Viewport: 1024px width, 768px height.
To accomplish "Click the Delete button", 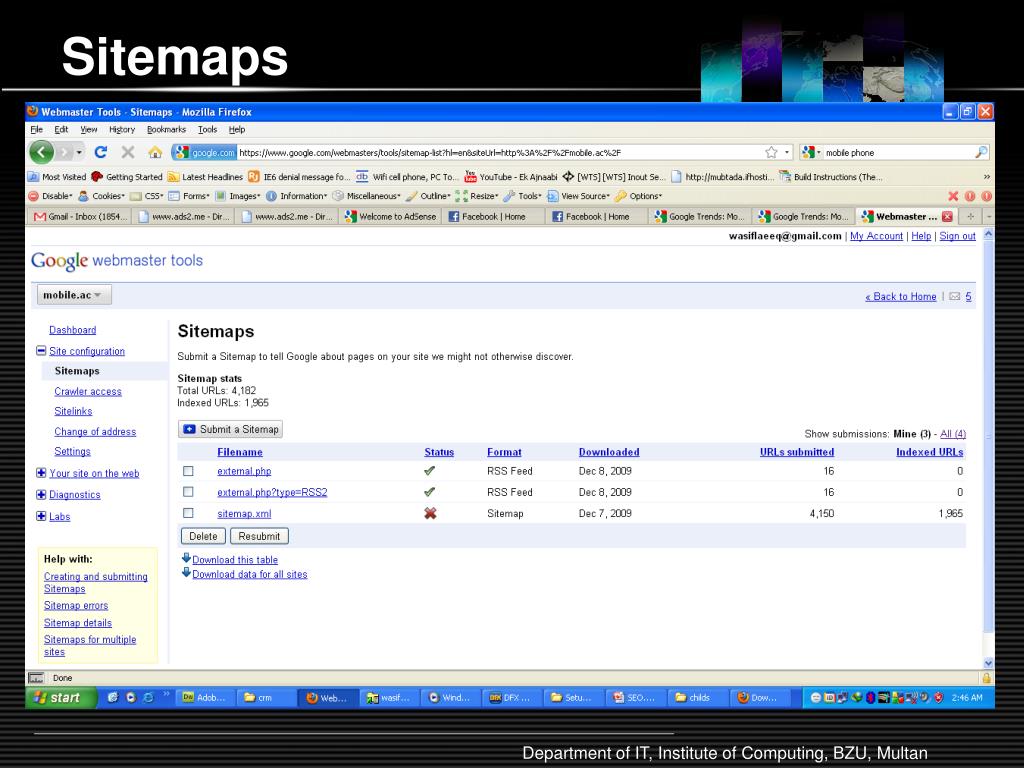I will [203, 536].
